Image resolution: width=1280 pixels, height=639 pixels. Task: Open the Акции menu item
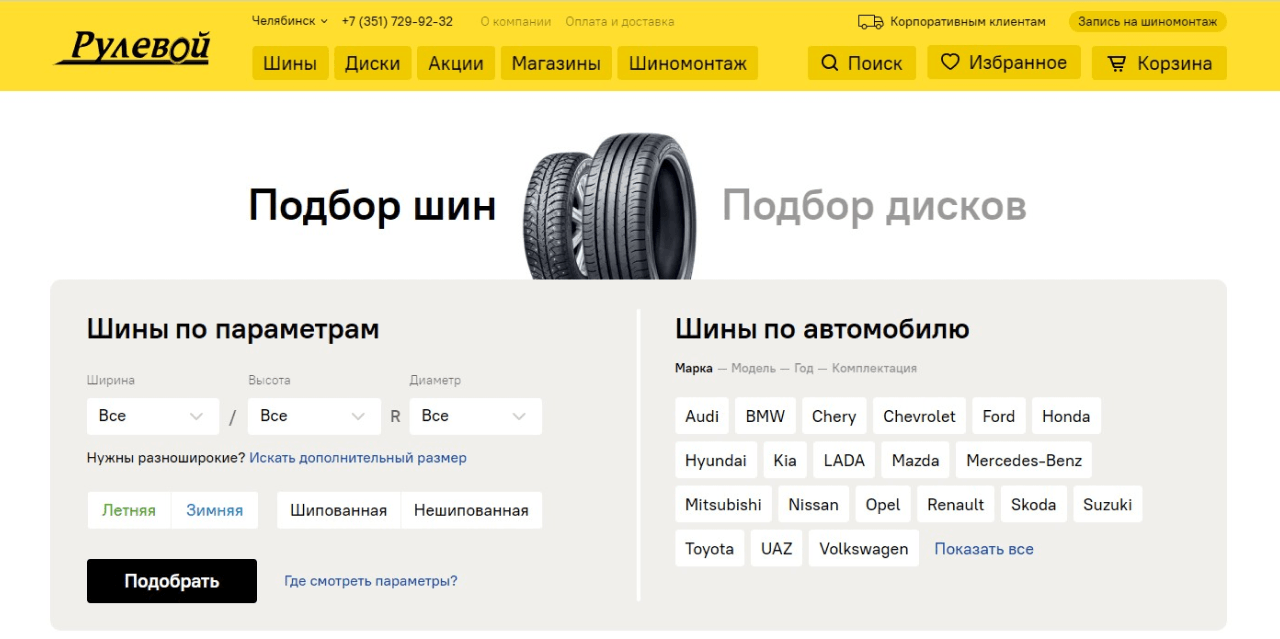[456, 62]
